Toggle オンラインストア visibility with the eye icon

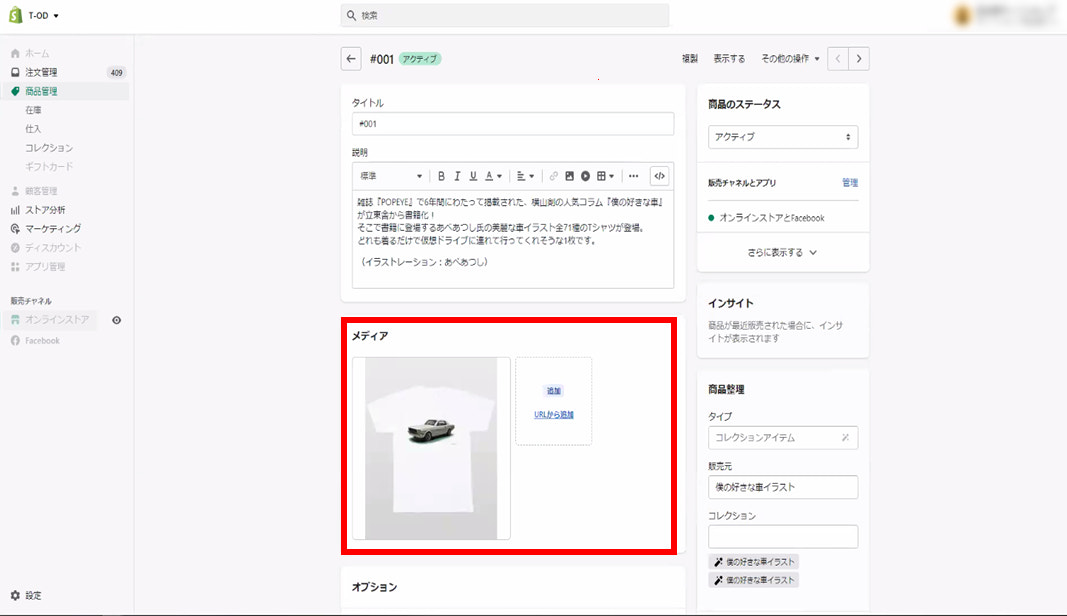[x=118, y=320]
